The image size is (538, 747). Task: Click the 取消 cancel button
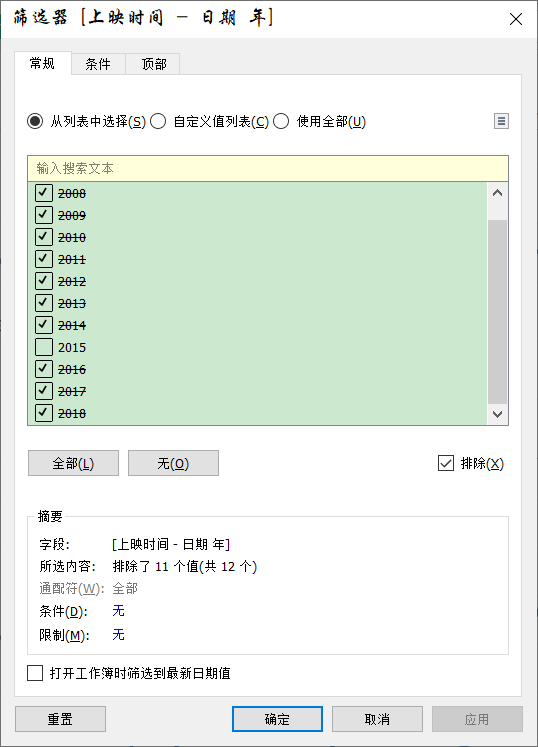coord(377,719)
